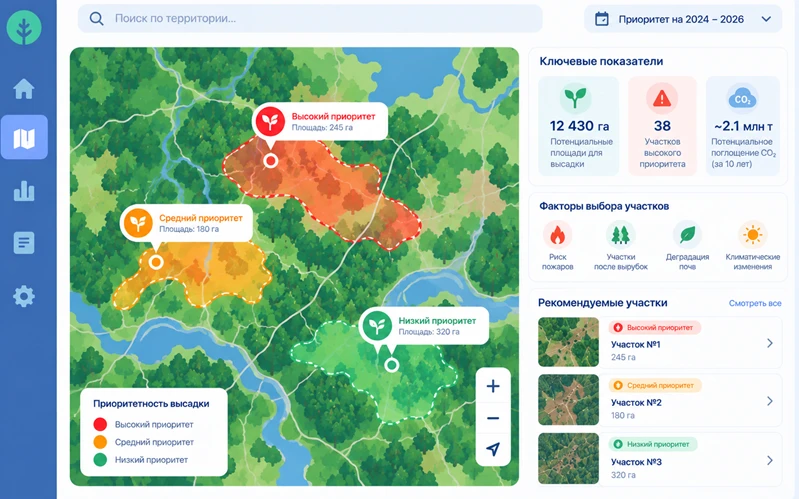Viewport: 799px width, 499px height.
Task: Zoom in the map with plus
Action: [x=493, y=386]
